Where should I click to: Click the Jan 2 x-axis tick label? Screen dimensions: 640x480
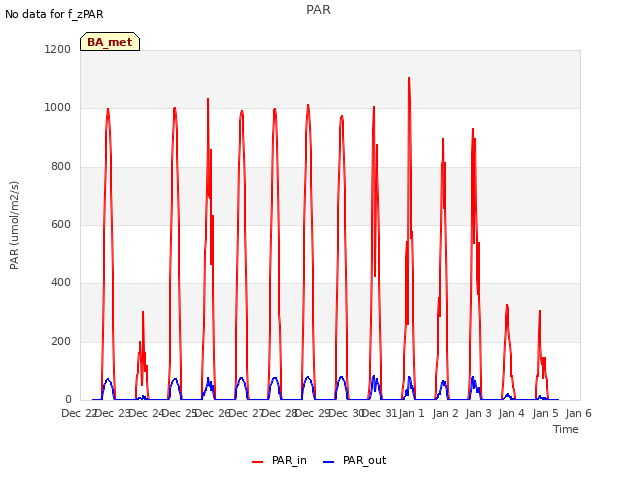point(445,413)
